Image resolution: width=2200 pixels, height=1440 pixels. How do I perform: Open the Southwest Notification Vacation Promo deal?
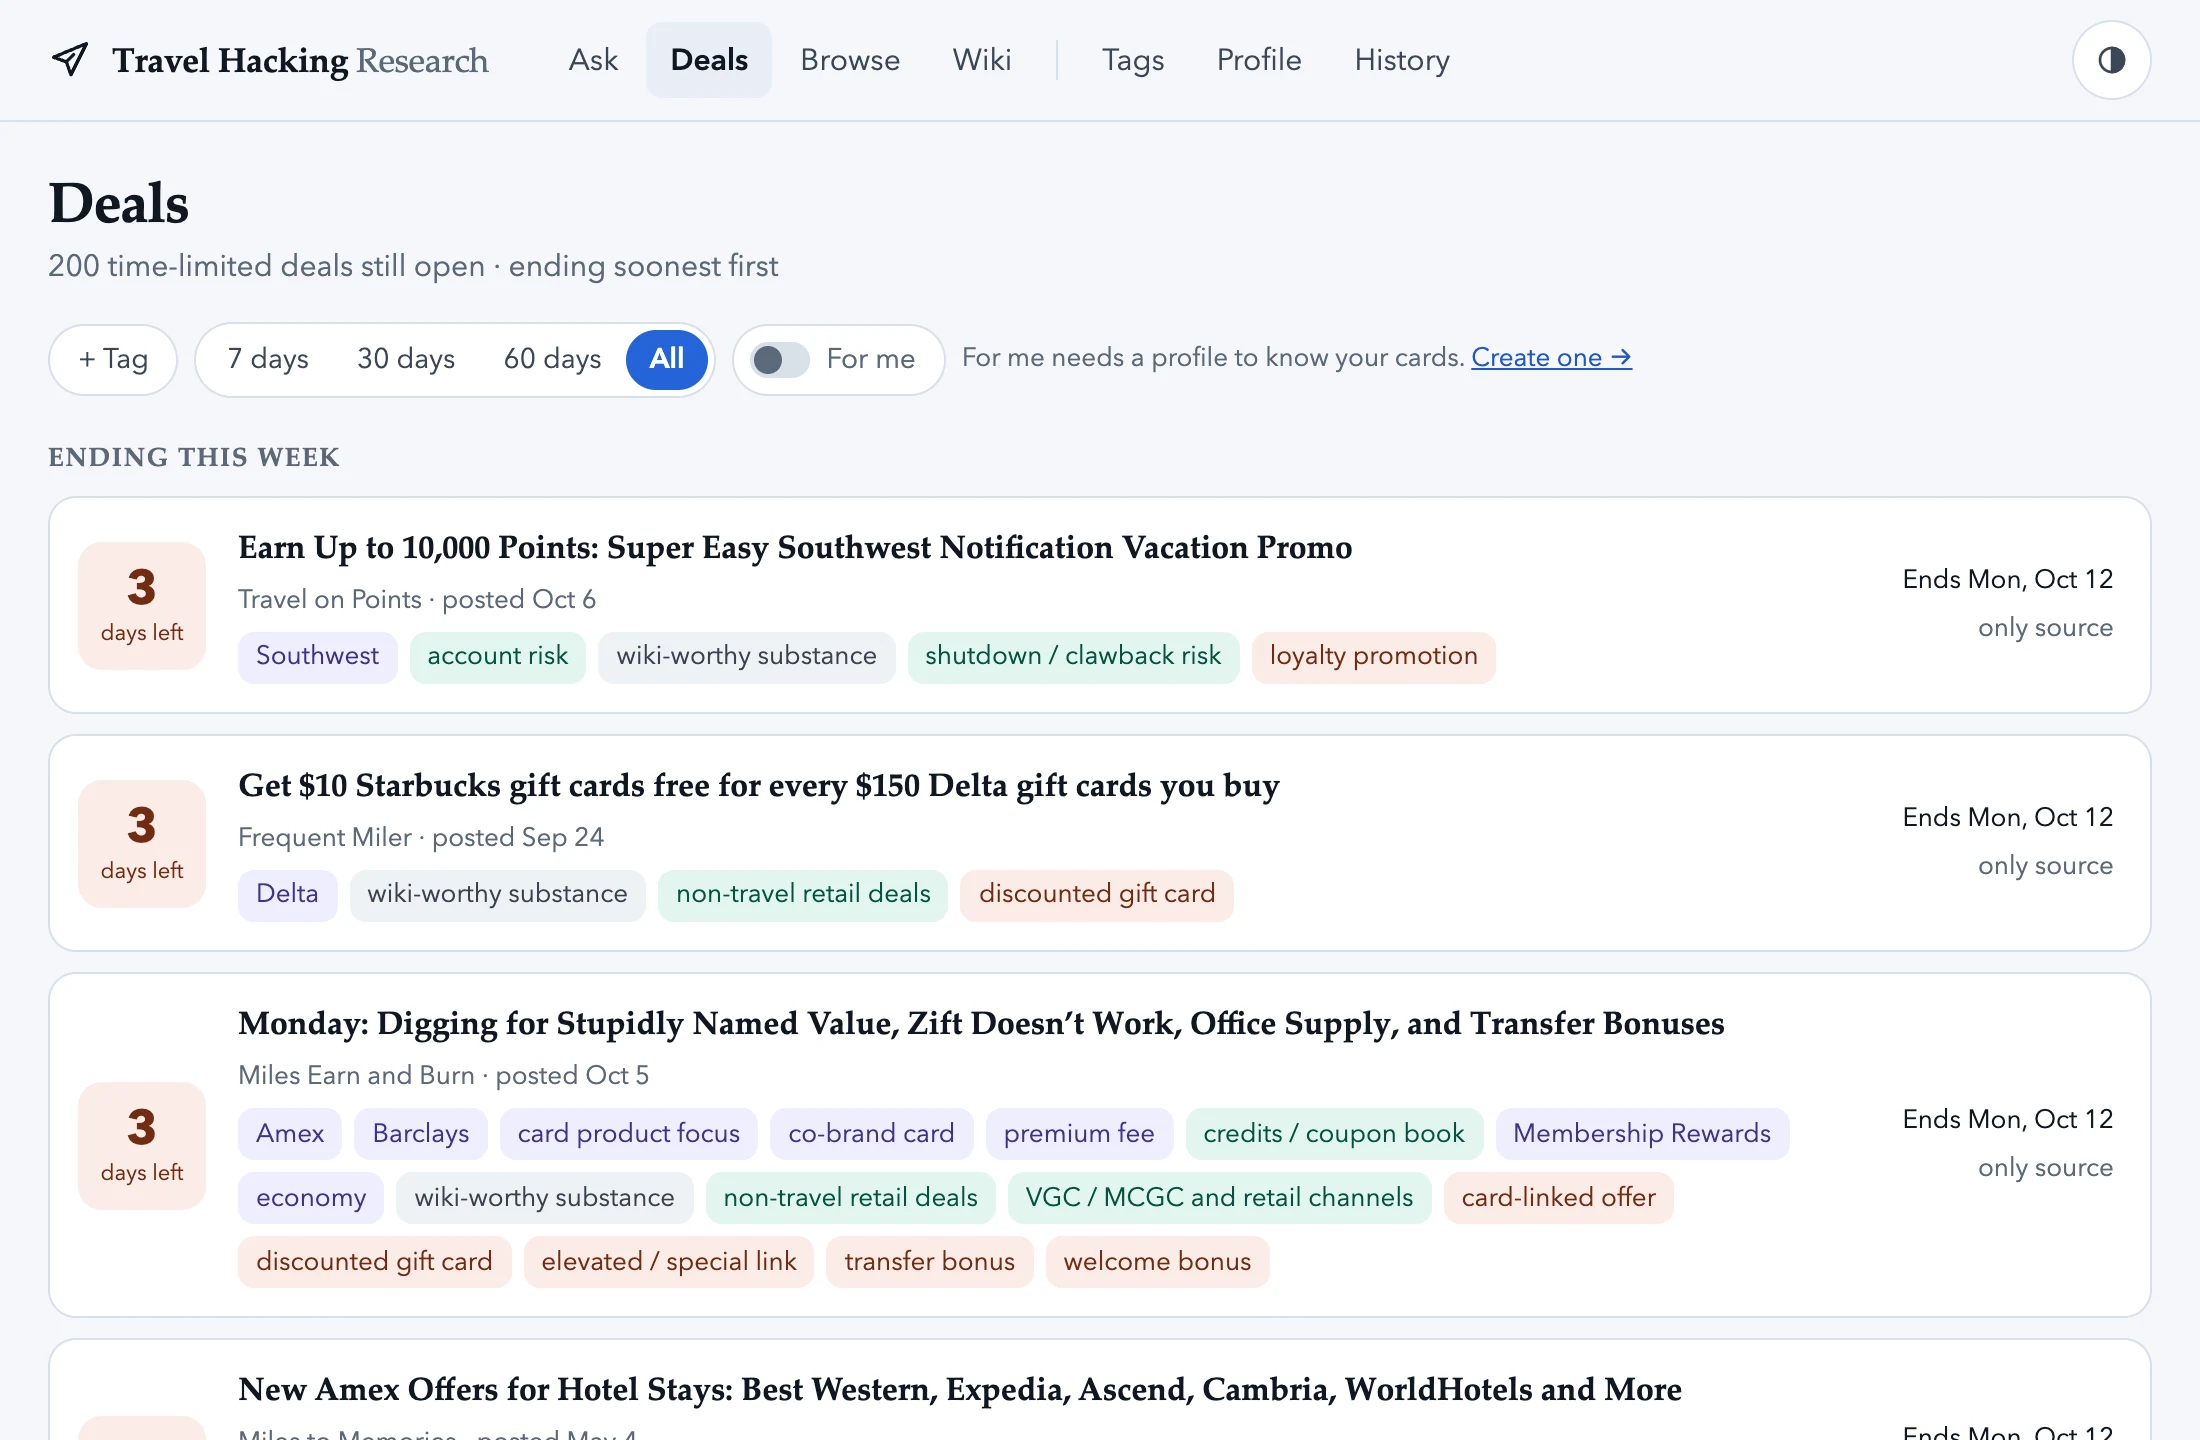pyautogui.click(x=795, y=548)
